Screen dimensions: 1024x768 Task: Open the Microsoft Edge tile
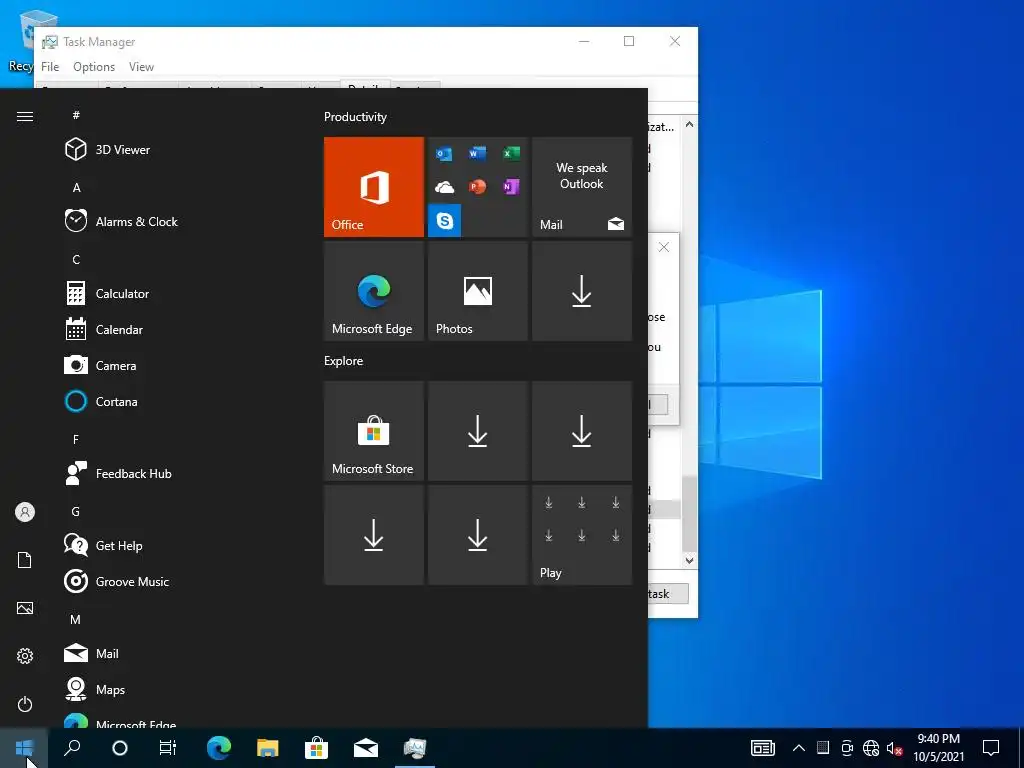pos(374,291)
